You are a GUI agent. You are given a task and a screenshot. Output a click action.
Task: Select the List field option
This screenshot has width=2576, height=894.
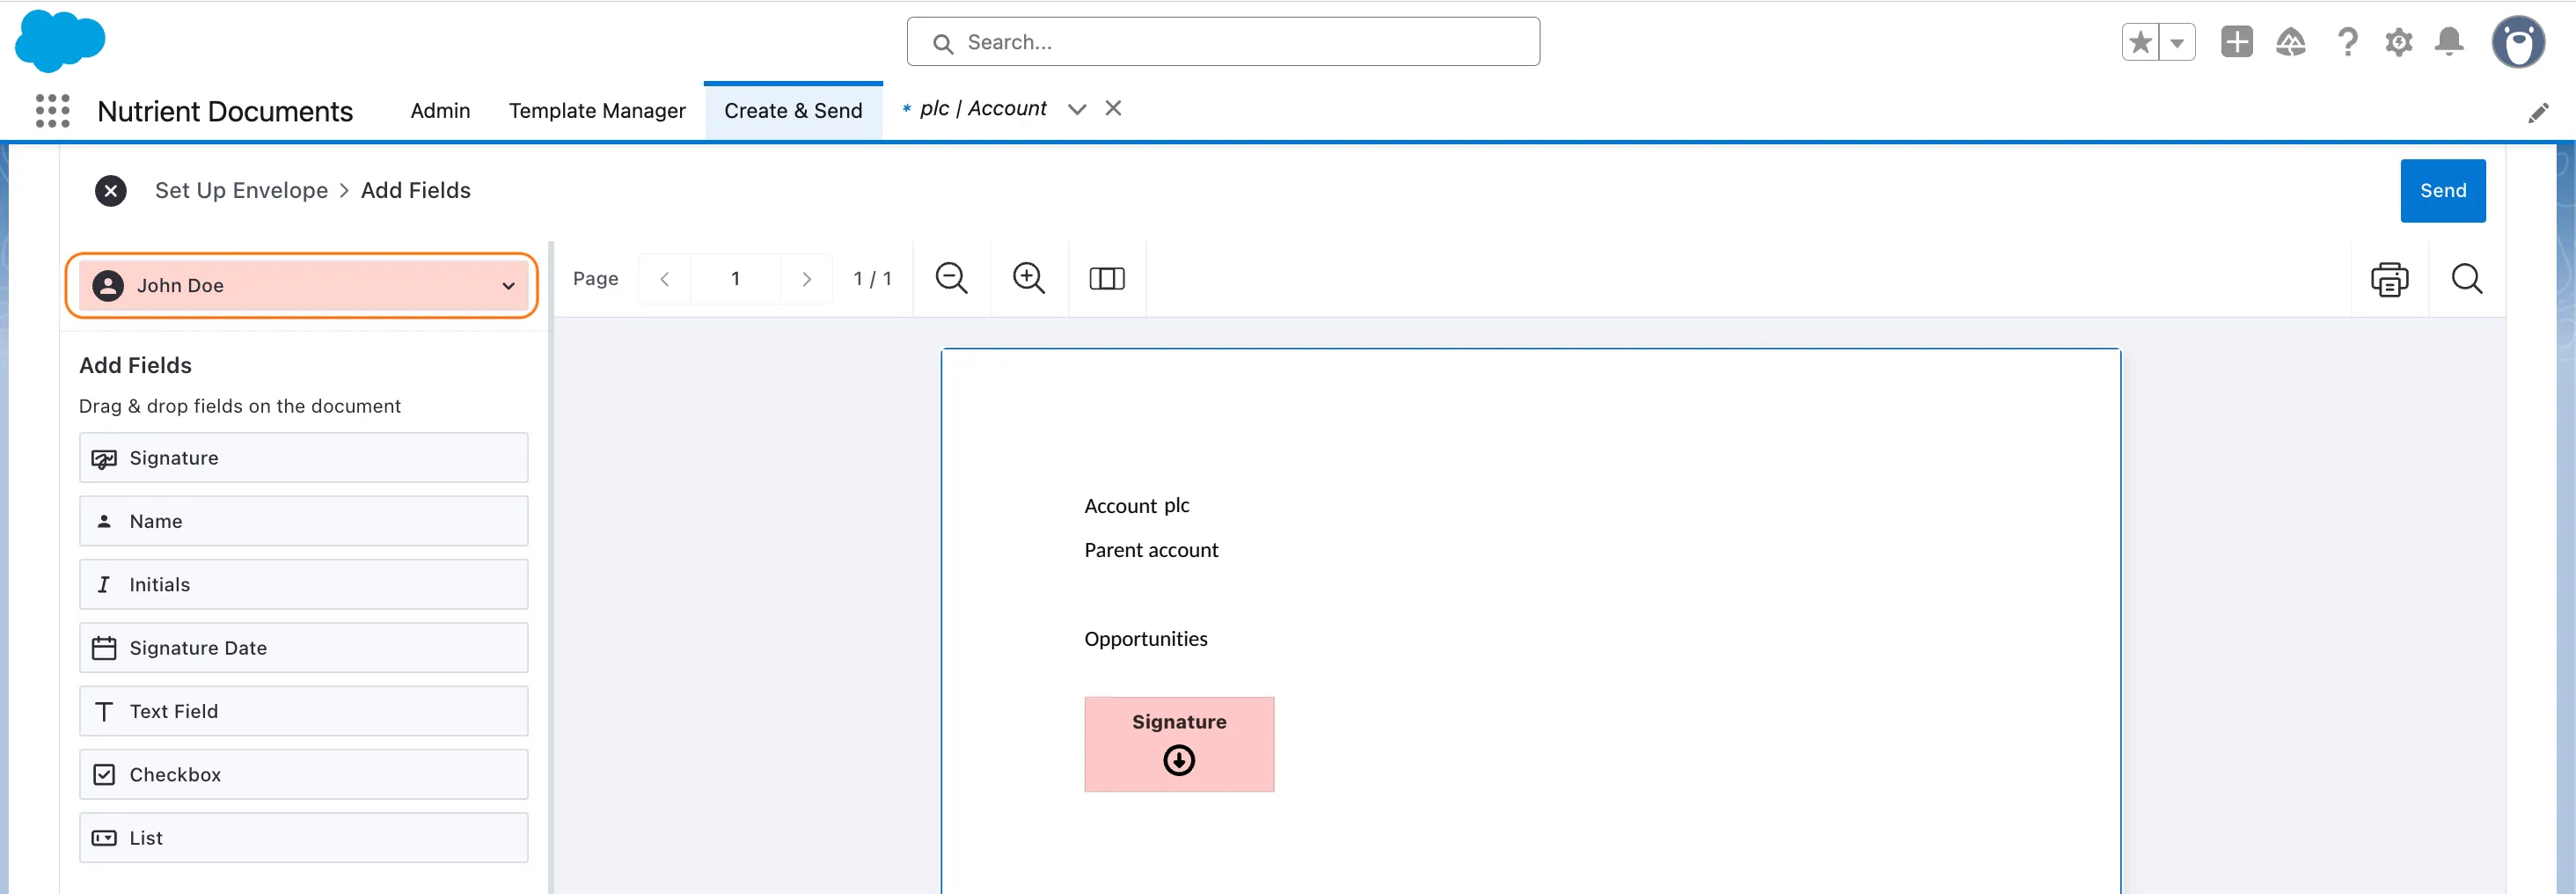pos(303,838)
